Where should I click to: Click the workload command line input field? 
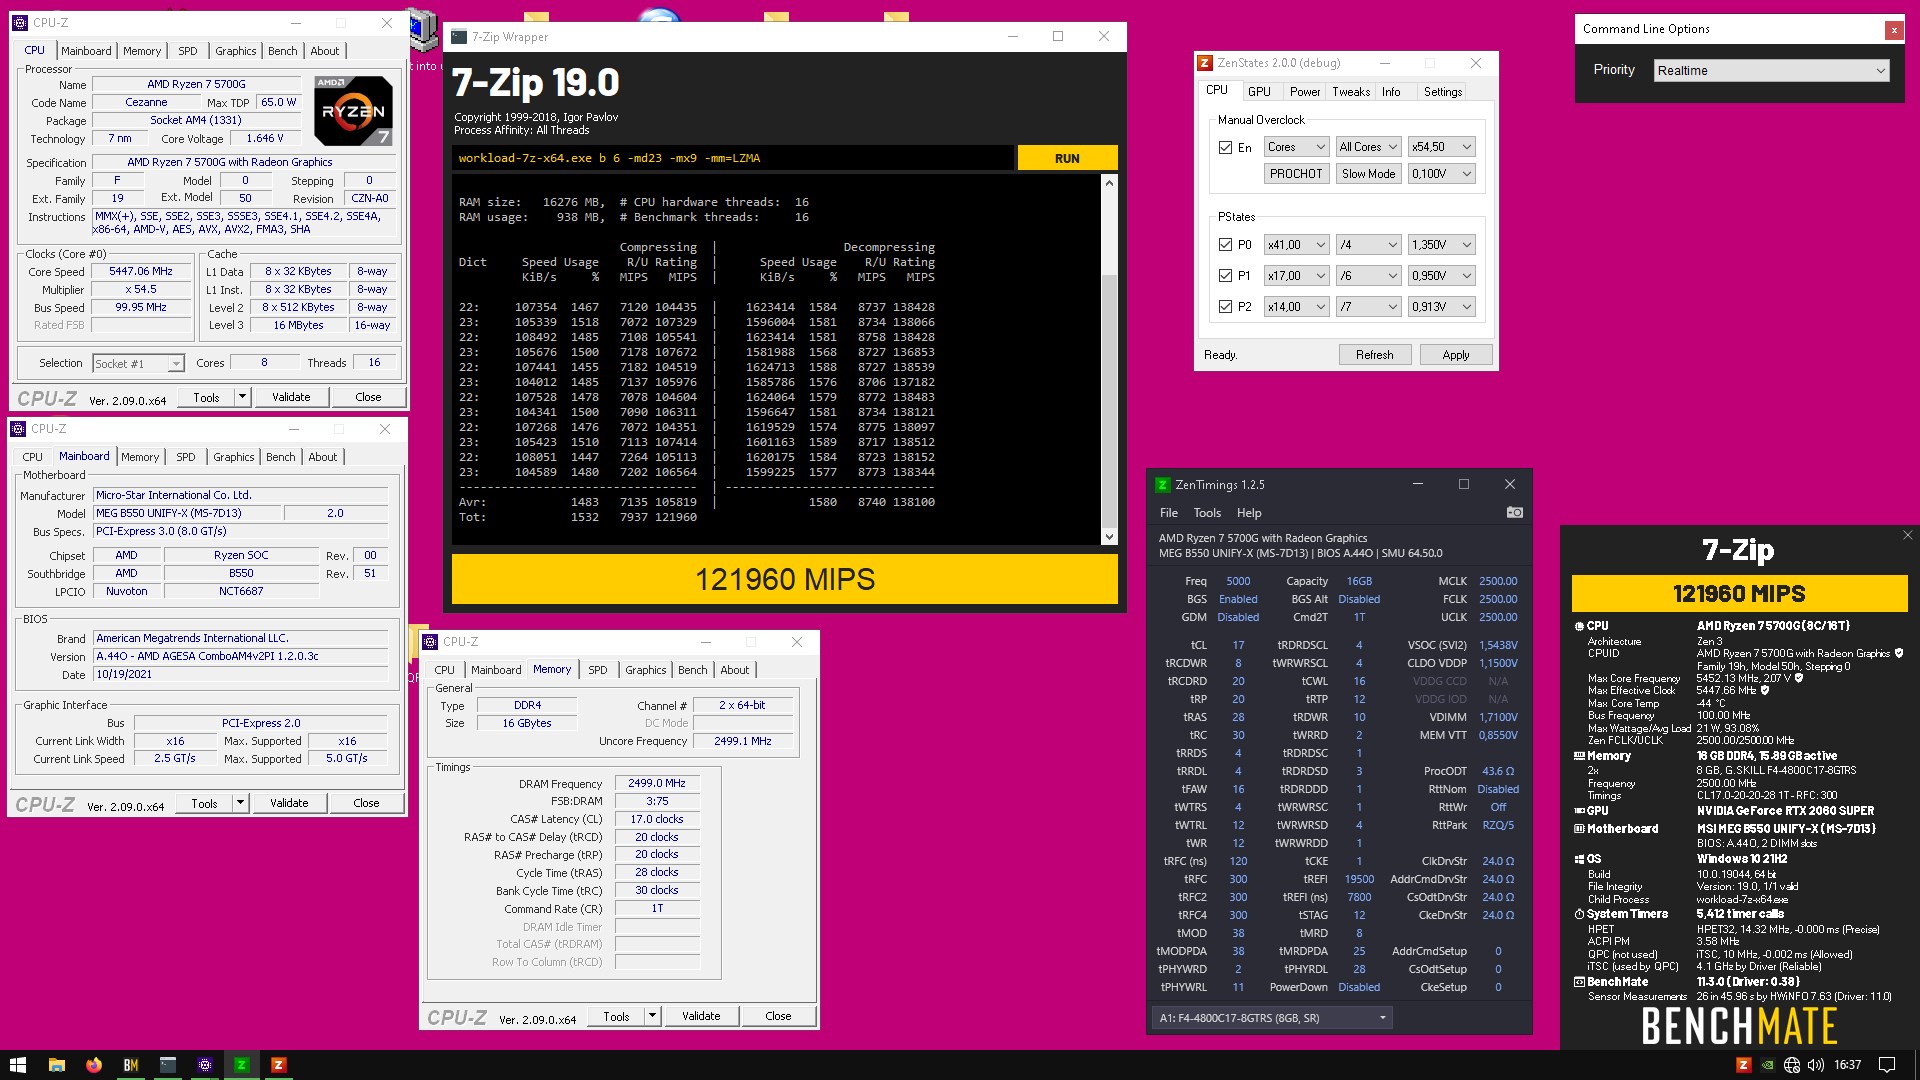pyautogui.click(x=732, y=158)
